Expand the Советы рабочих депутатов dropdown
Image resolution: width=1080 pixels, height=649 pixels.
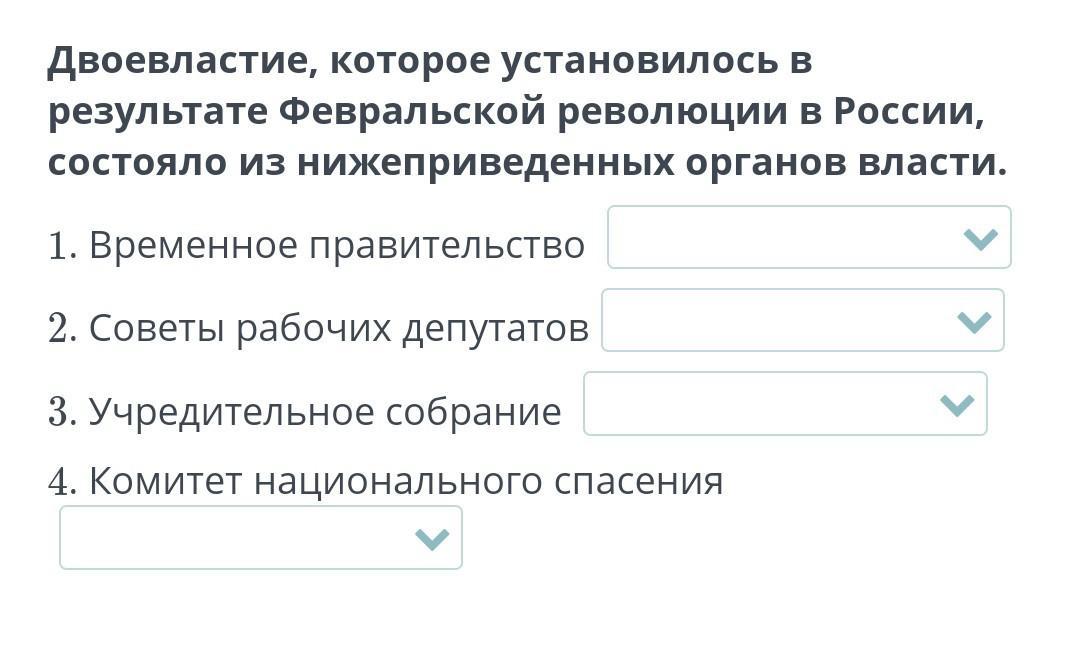(801, 321)
